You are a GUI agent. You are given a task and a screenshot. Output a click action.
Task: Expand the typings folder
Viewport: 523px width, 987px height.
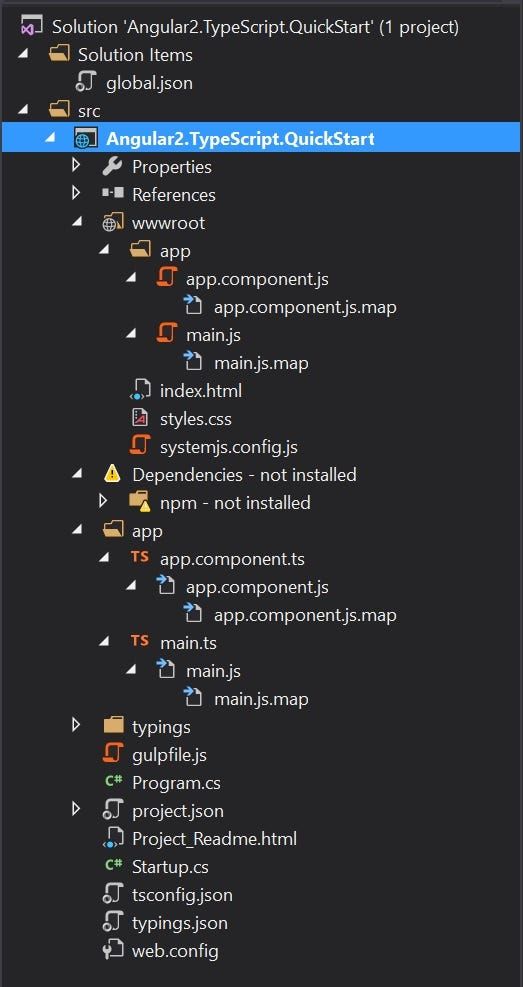[76, 725]
